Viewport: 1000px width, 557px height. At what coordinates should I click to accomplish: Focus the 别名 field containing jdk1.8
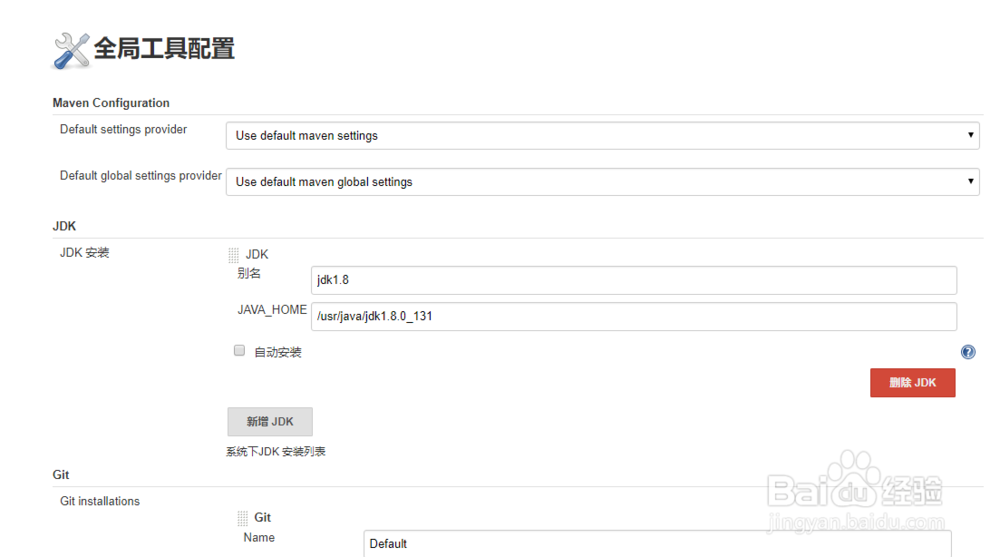[x=634, y=280]
